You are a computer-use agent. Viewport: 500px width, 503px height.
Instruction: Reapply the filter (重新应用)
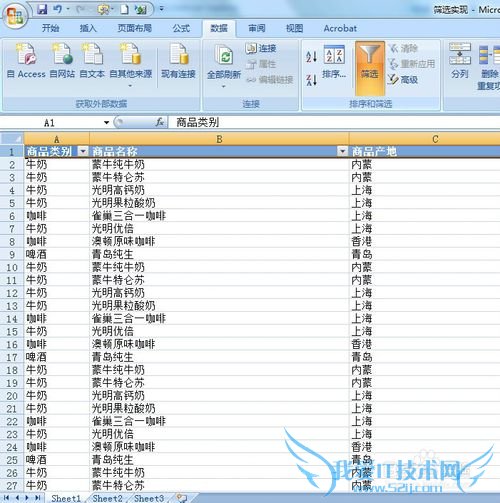point(411,64)
